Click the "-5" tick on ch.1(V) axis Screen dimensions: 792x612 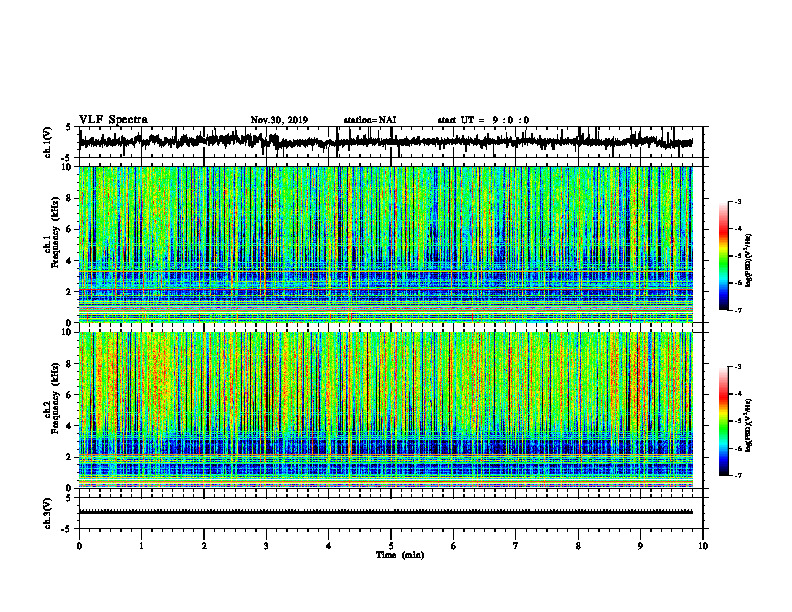(x=67, y=158)
